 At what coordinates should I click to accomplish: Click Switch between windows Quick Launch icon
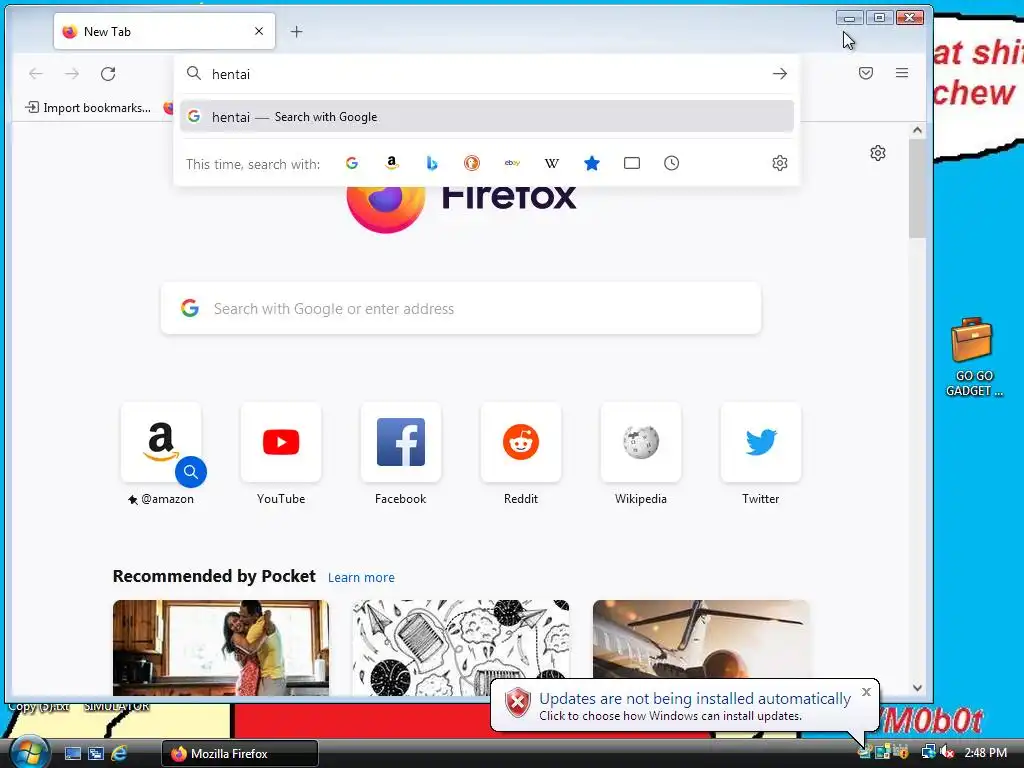[x=96, y=754]
